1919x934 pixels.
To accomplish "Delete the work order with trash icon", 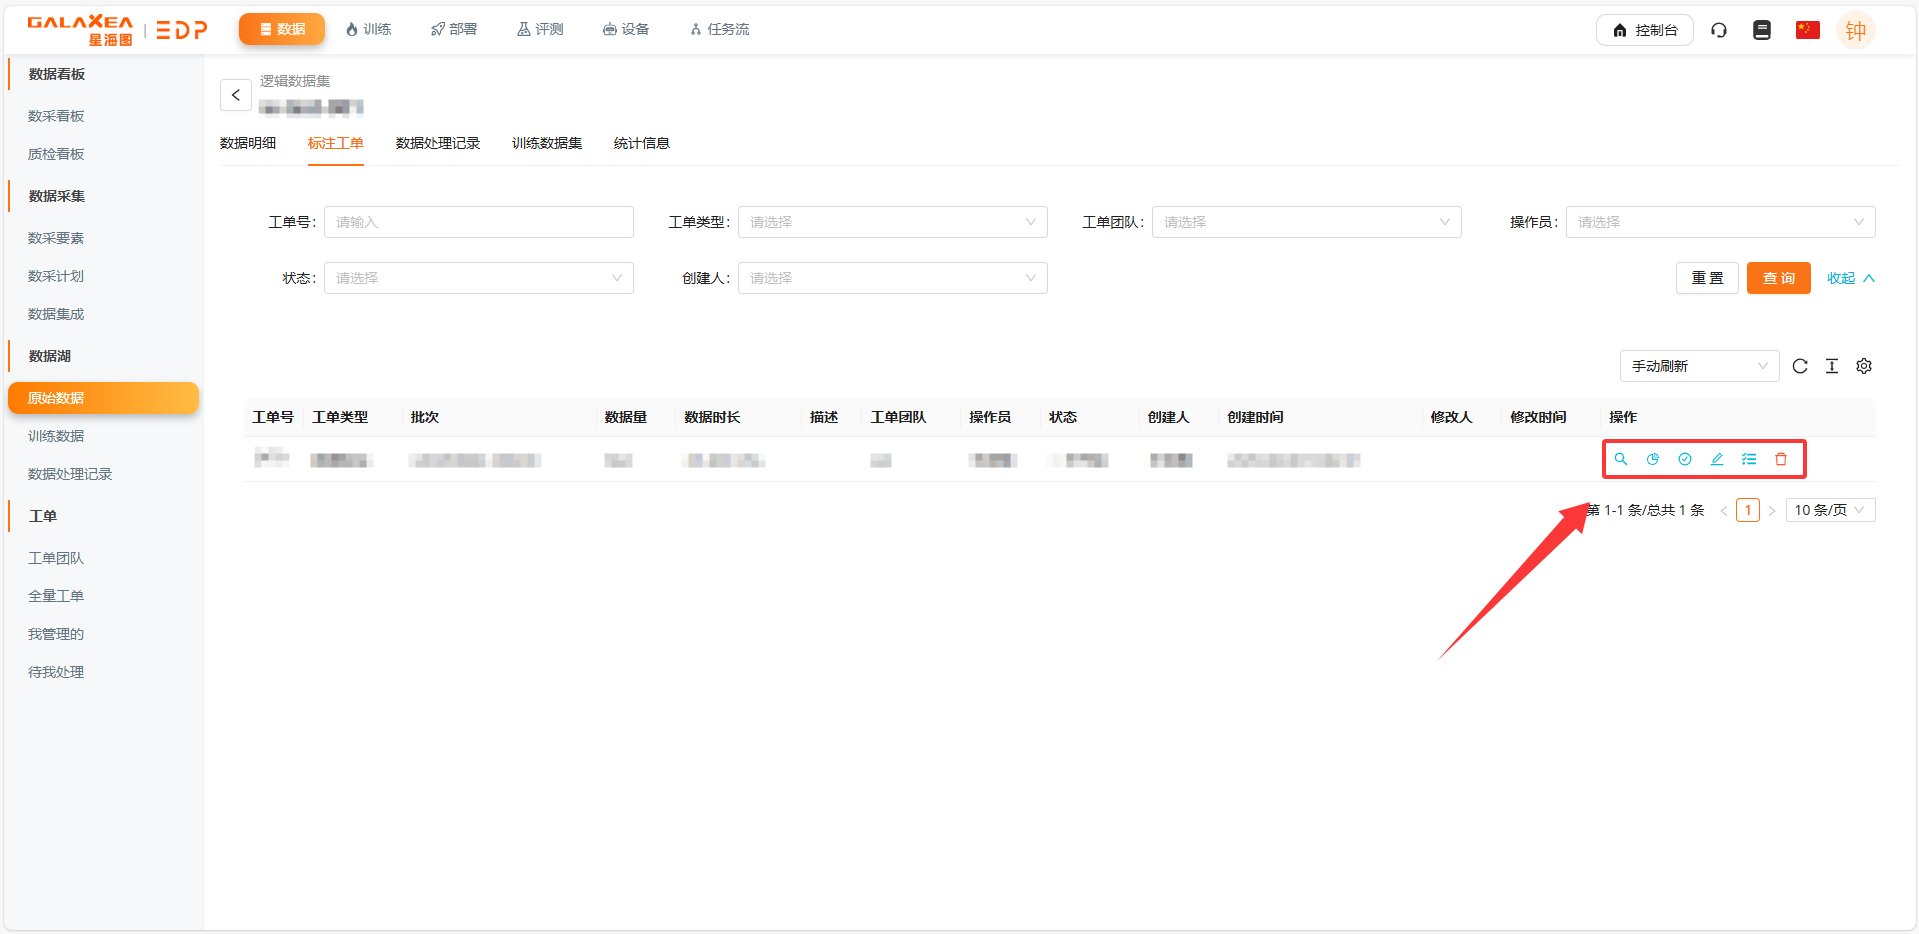I will [1781, 459].
